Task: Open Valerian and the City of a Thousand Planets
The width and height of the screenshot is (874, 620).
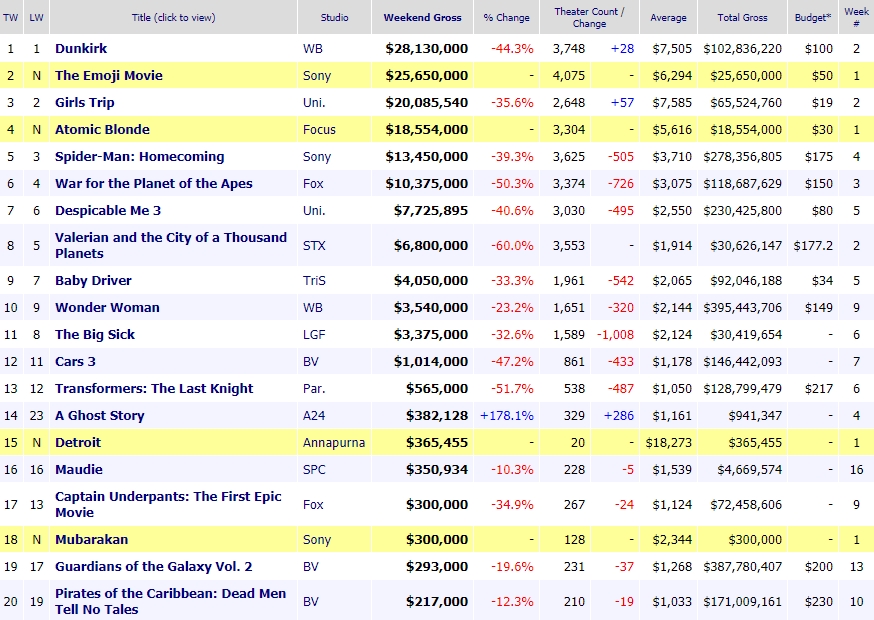Action: (x=171, y=245)
